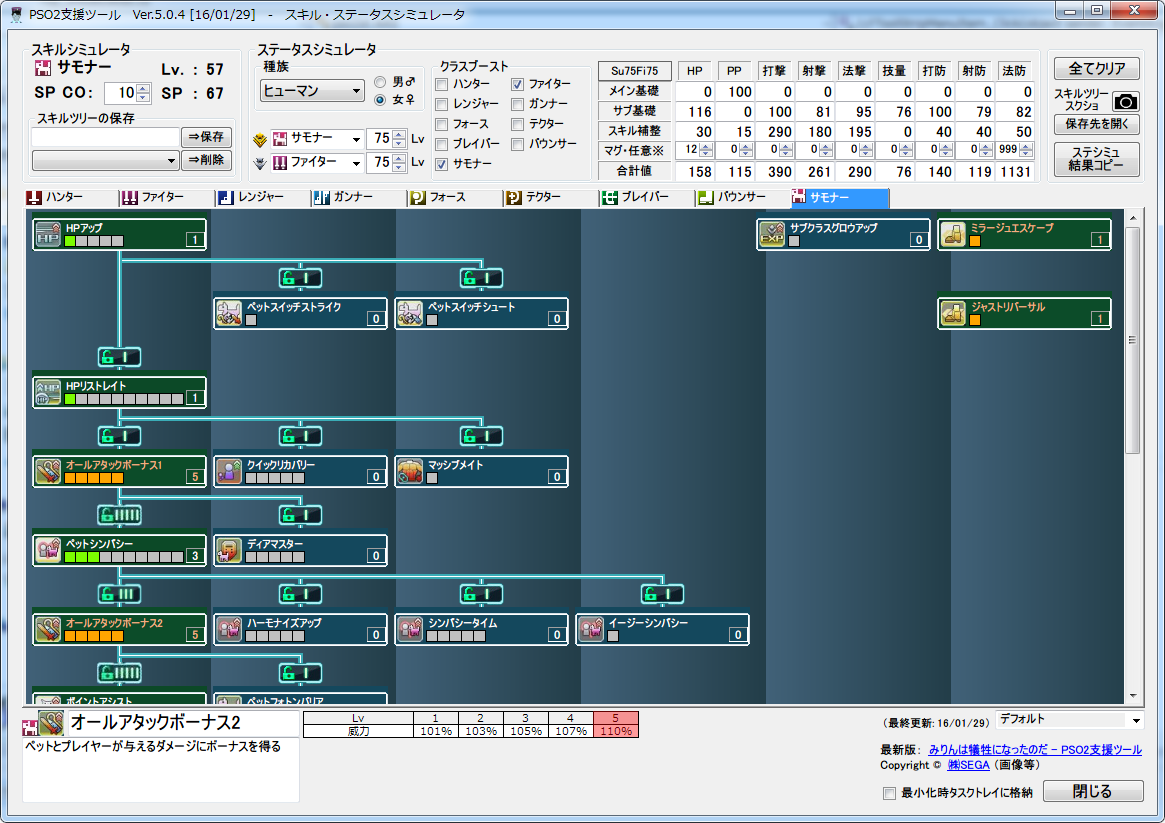This screenshot has height=823, width=1165.
Task: Click the skill tree name input field
Action: tap(106, 137)
